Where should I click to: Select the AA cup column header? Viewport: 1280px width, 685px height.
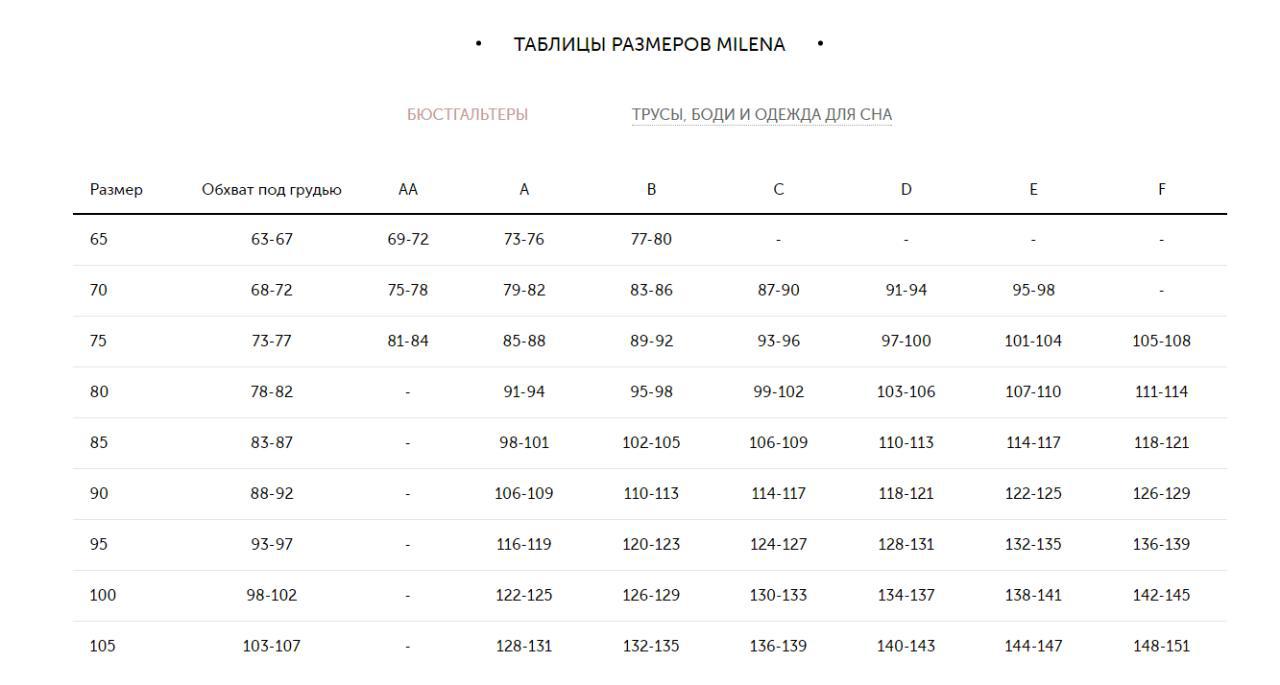pyautogui.click(x=408, y=189)
